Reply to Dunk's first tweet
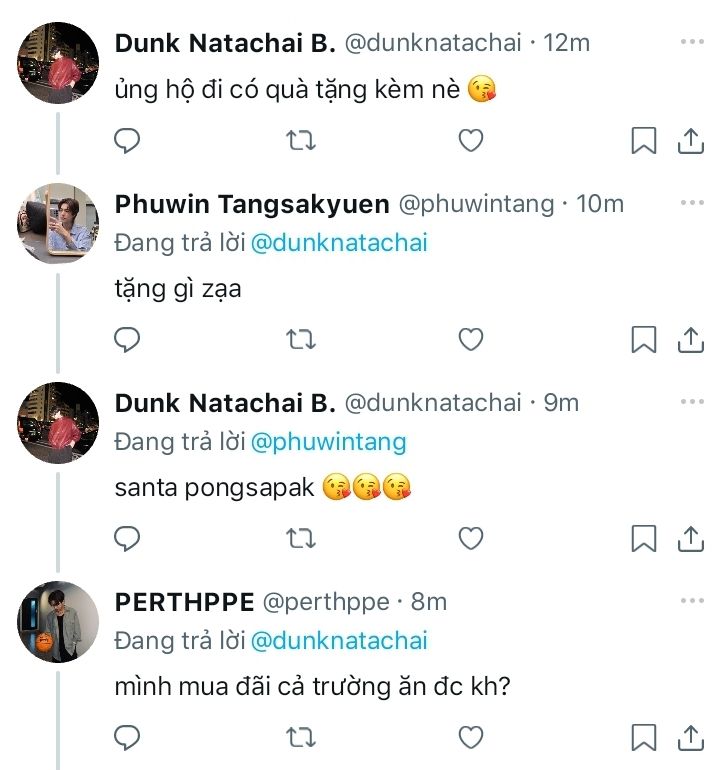 click(x=127, y=142)
